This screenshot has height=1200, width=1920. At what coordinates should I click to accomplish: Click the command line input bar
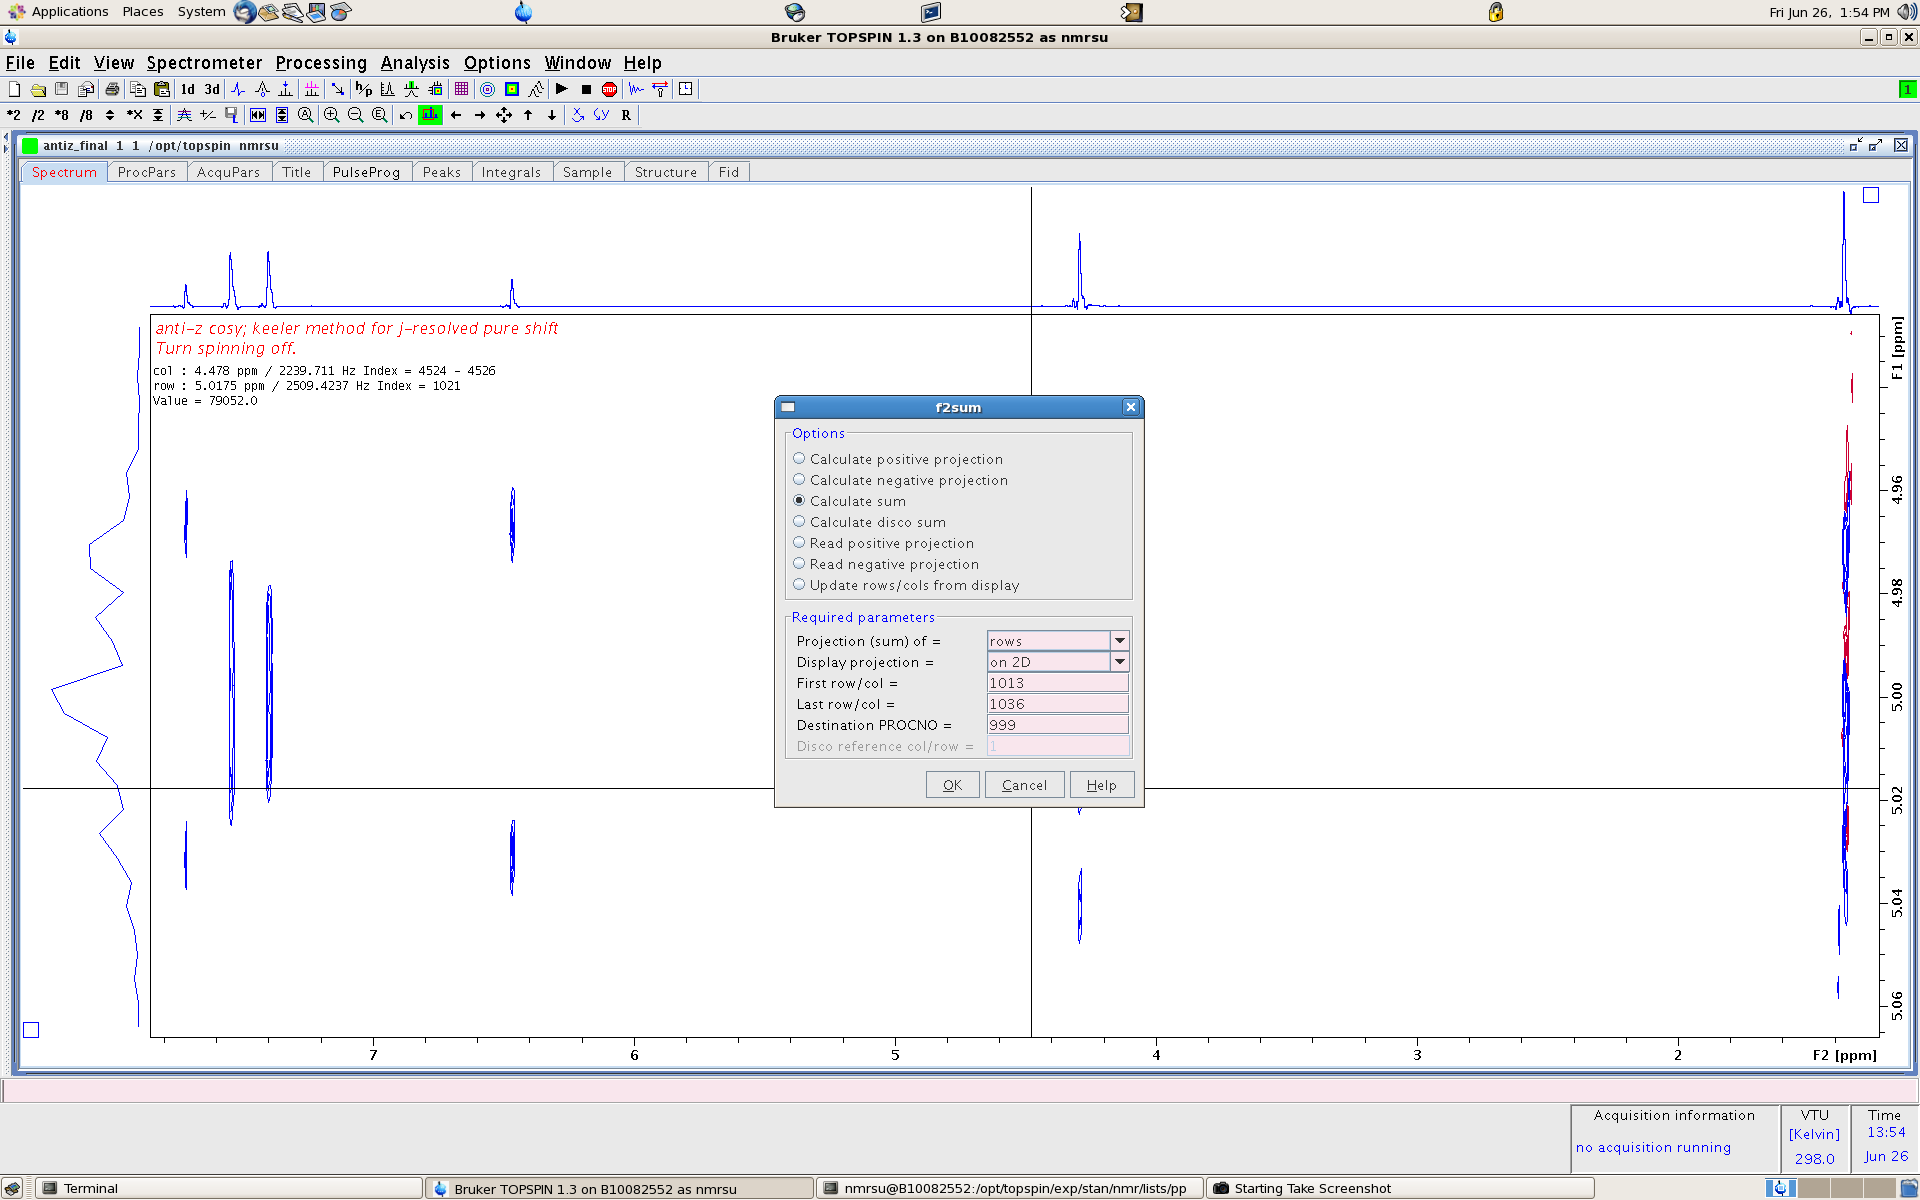click(x=958, y=1089)
